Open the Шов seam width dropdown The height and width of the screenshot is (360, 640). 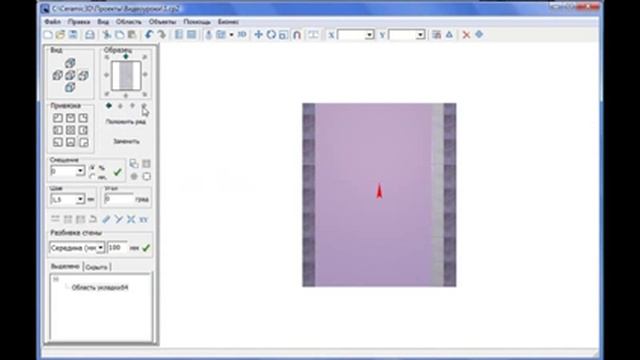pos(80,199)
